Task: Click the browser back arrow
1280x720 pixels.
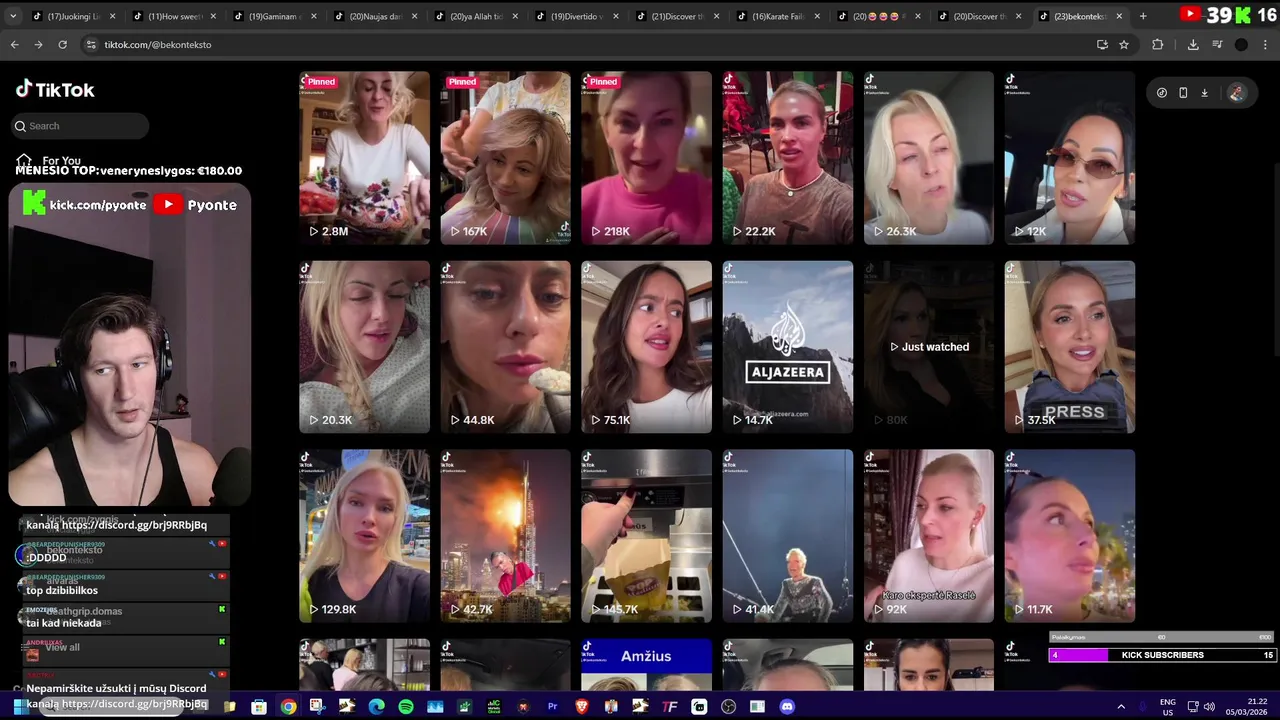Action: pos(14,45)
